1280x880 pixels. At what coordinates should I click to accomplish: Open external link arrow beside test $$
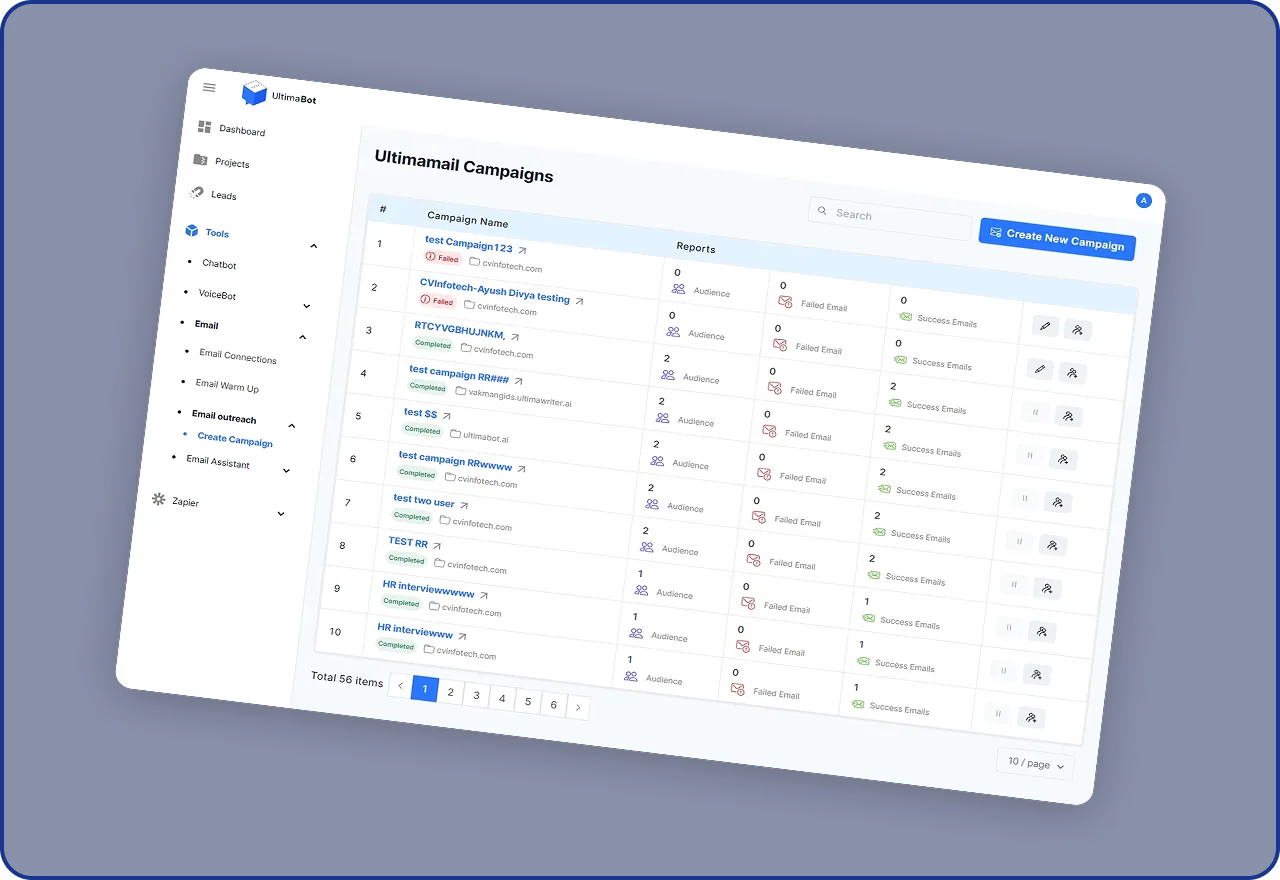point(447,416)
